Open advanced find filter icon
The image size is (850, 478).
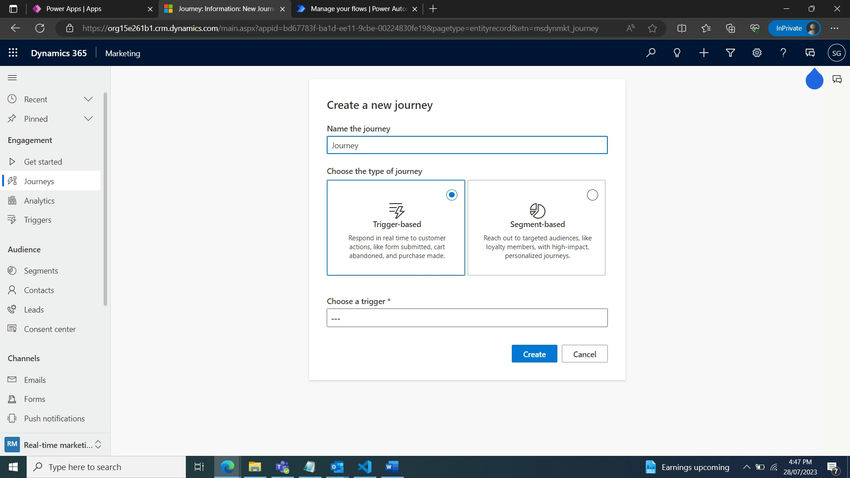click(x=730, y=53)
